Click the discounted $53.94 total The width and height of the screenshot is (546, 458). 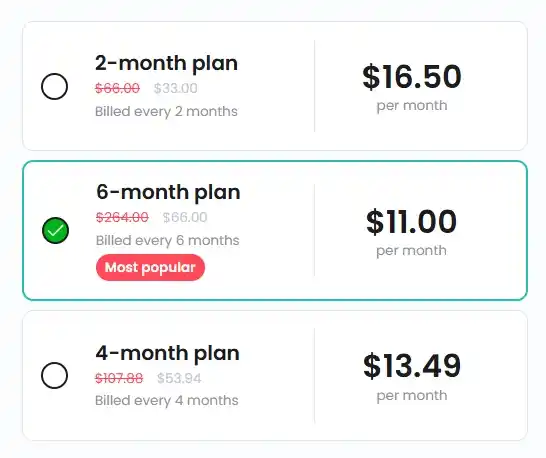pos(179,378)
